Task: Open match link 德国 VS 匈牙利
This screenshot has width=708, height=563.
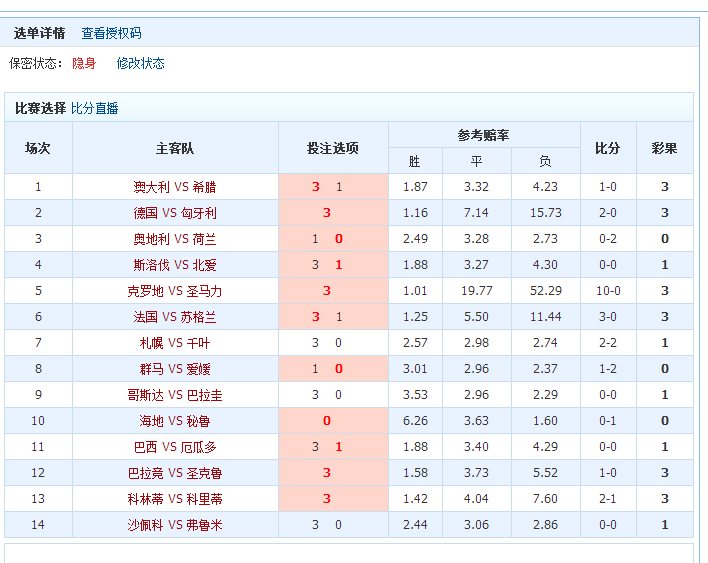Action: 175,213
